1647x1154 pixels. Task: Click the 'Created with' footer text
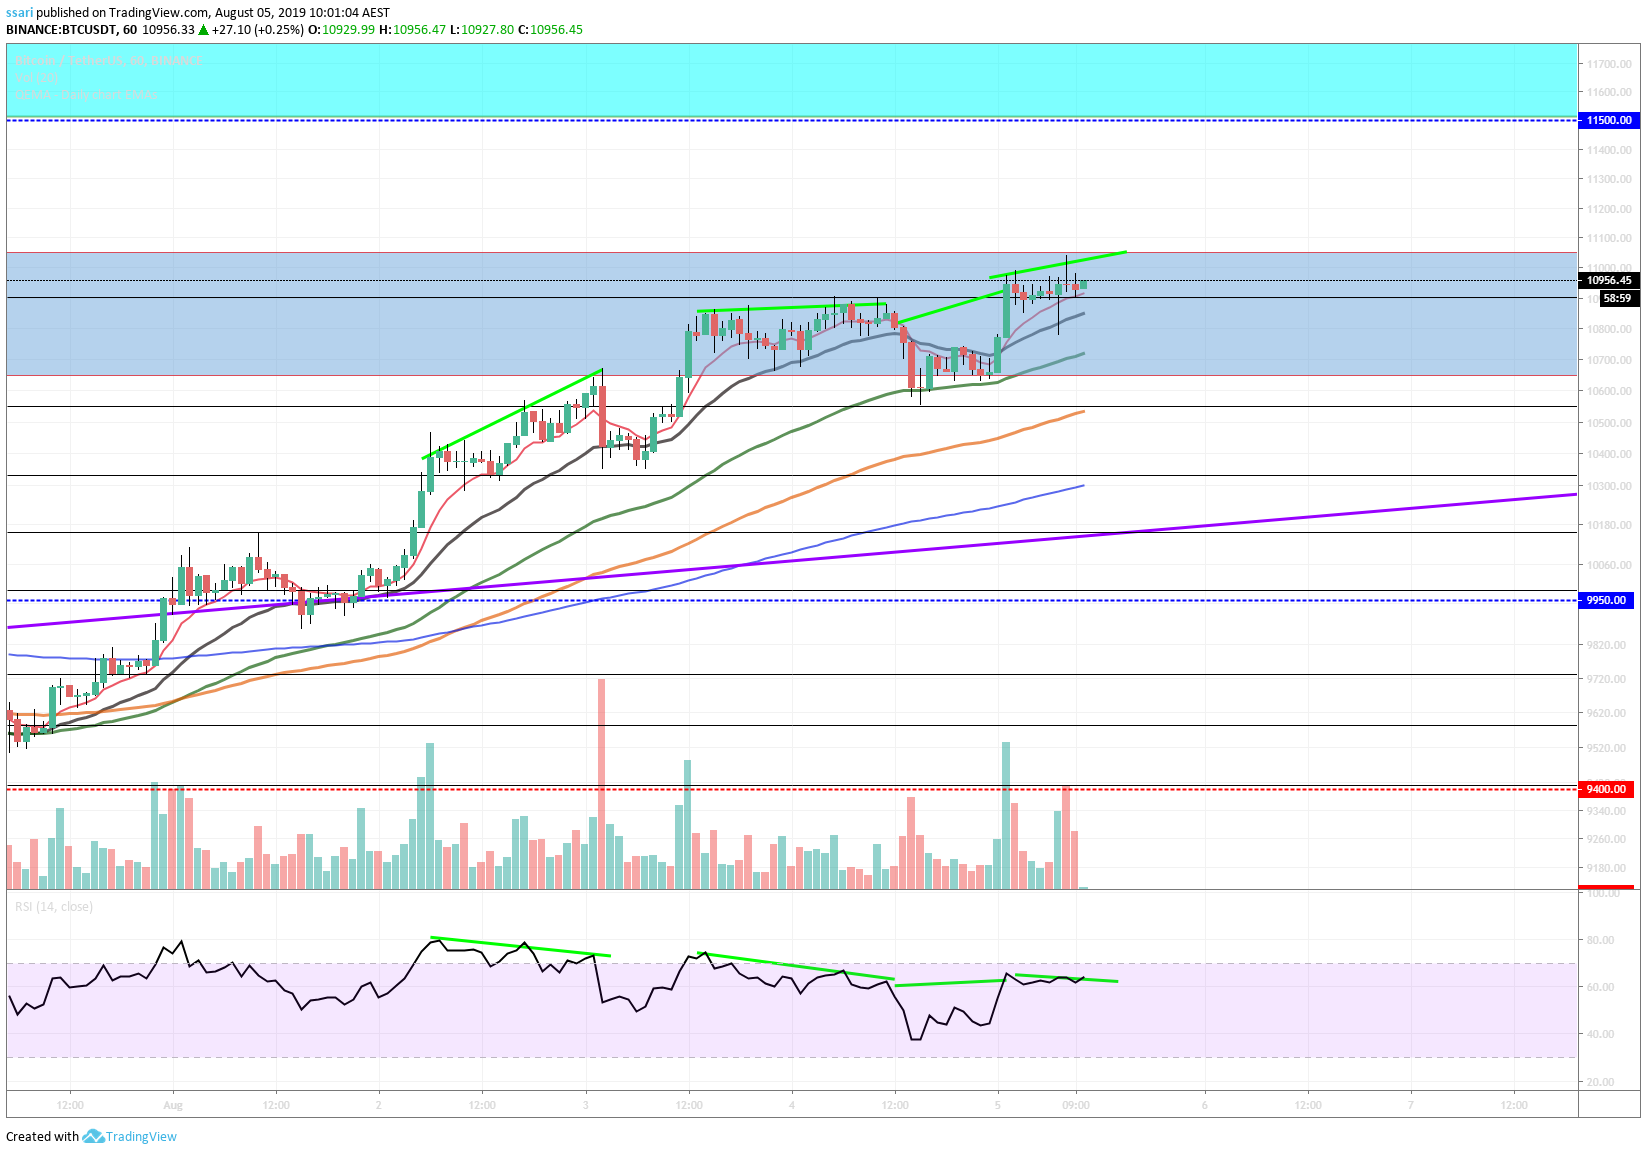tap(42, 1136)
